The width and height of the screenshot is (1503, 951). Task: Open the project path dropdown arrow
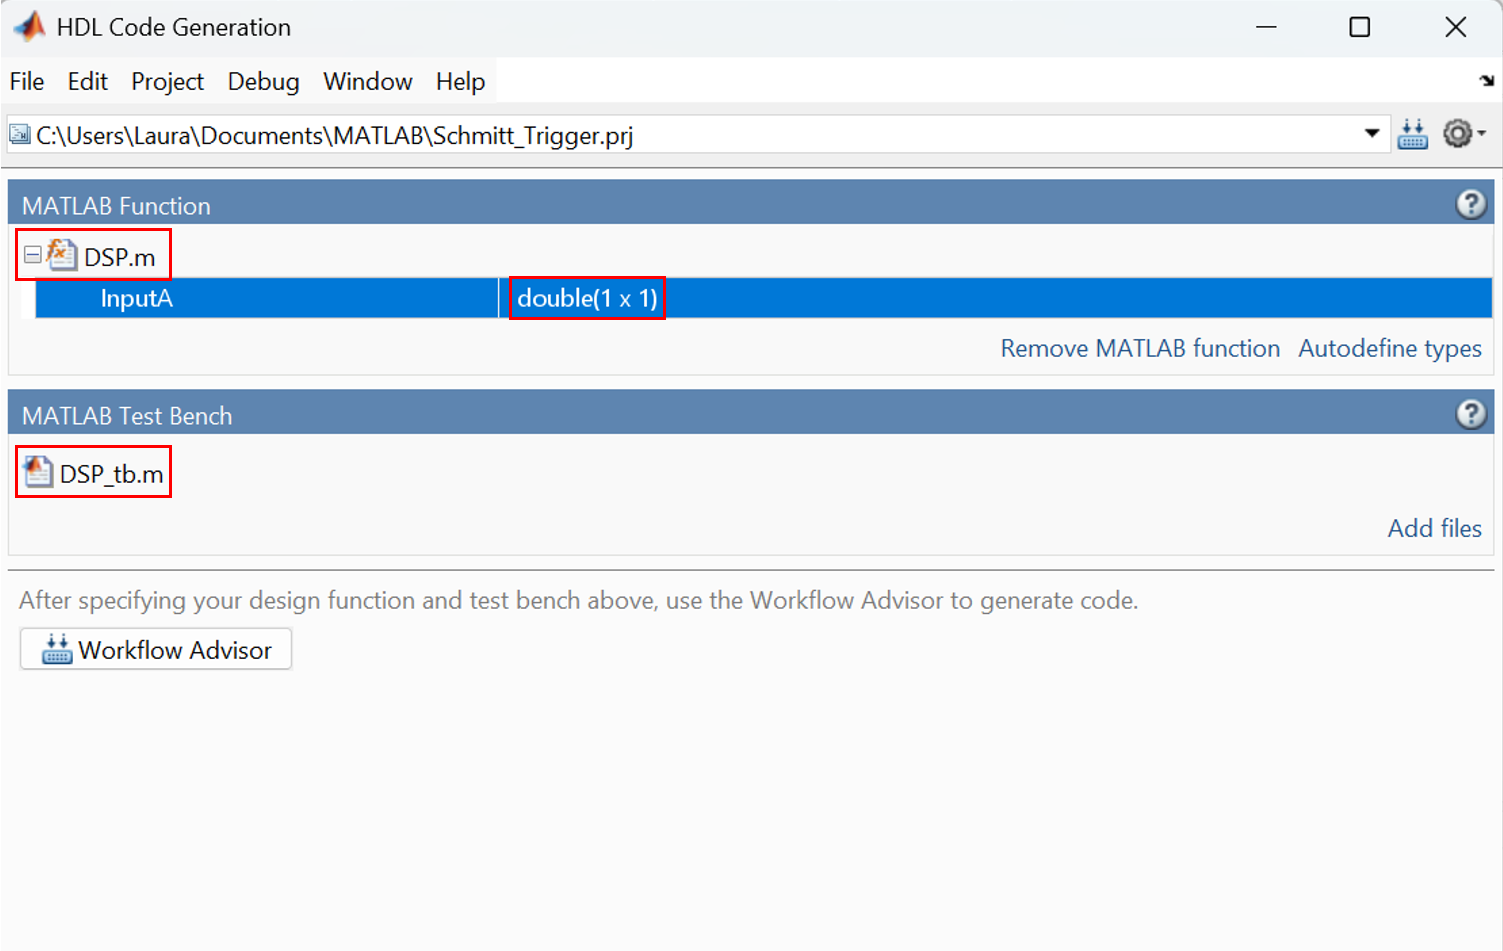click(1372, 134)
